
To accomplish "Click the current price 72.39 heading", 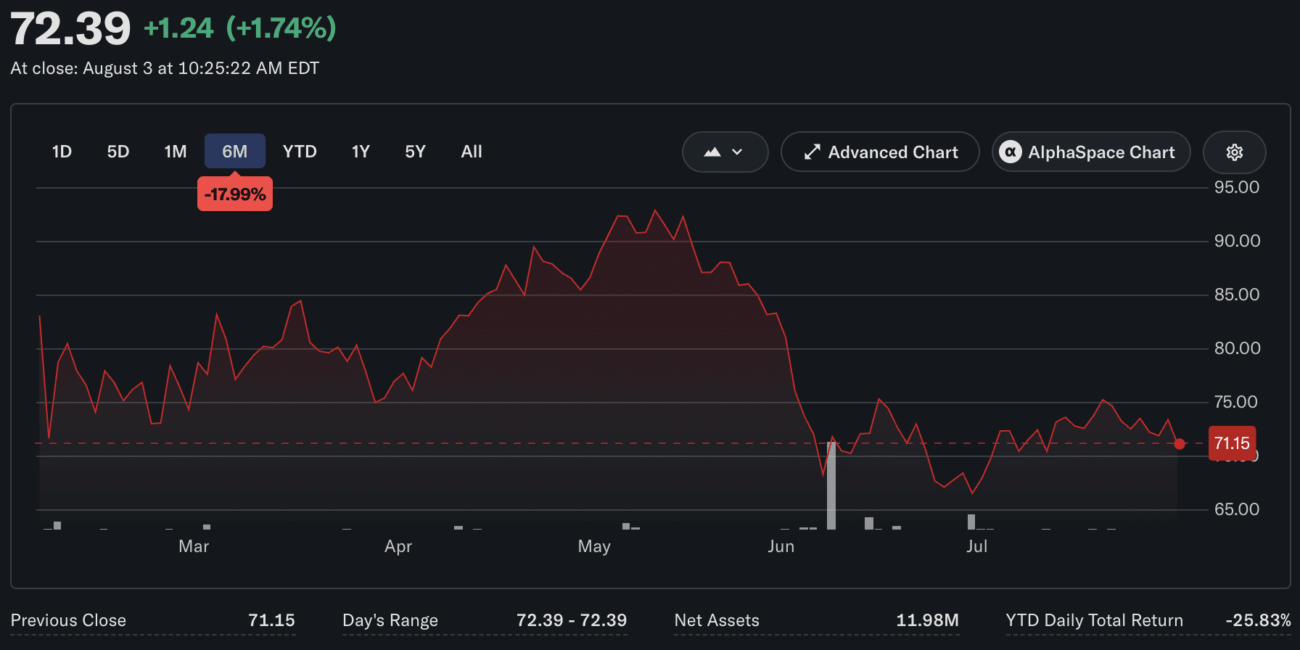I will (x=70, y=28).
